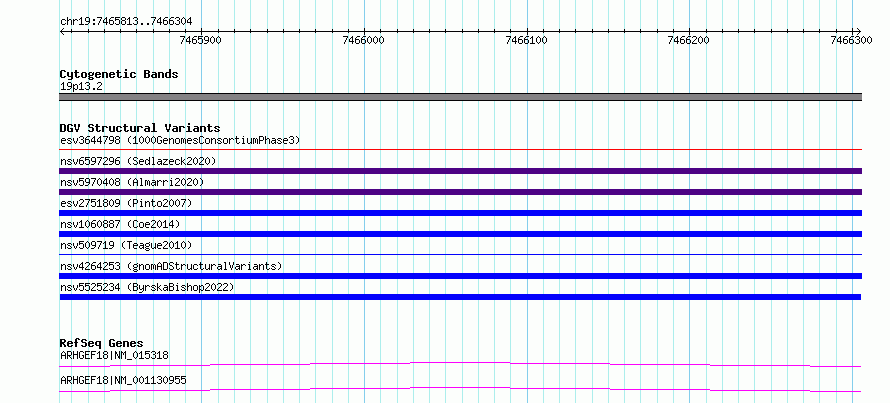Click the right arrowhead of the ruler

[859, 31]
